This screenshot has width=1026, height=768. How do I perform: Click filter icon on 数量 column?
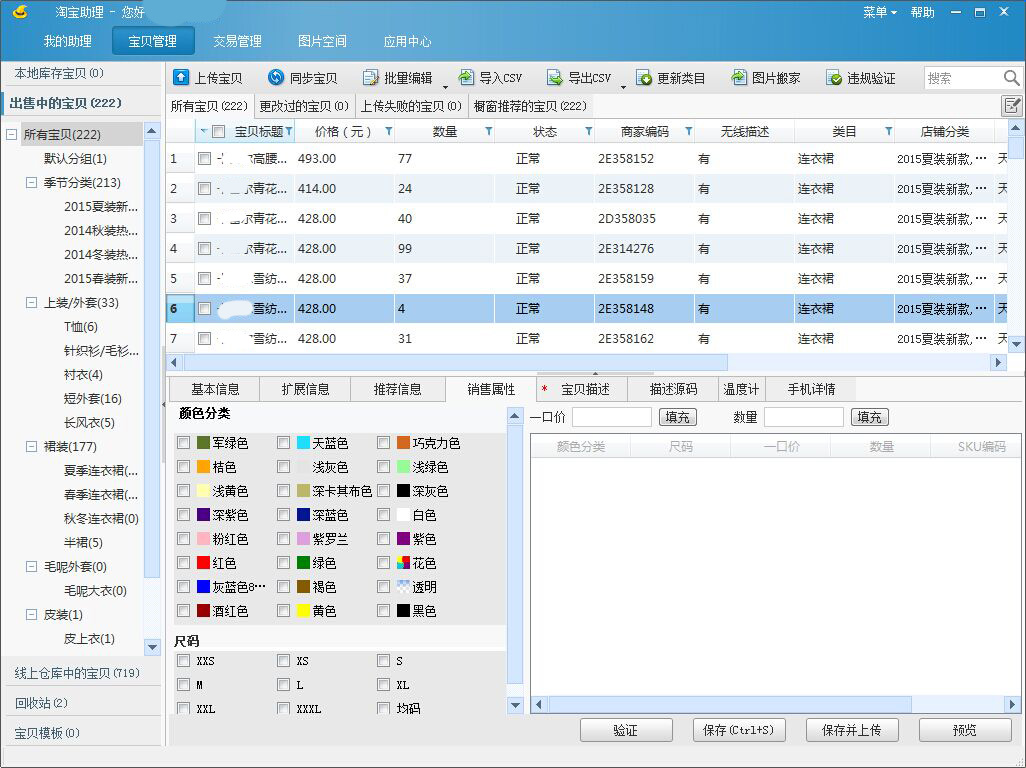[488, 131]
